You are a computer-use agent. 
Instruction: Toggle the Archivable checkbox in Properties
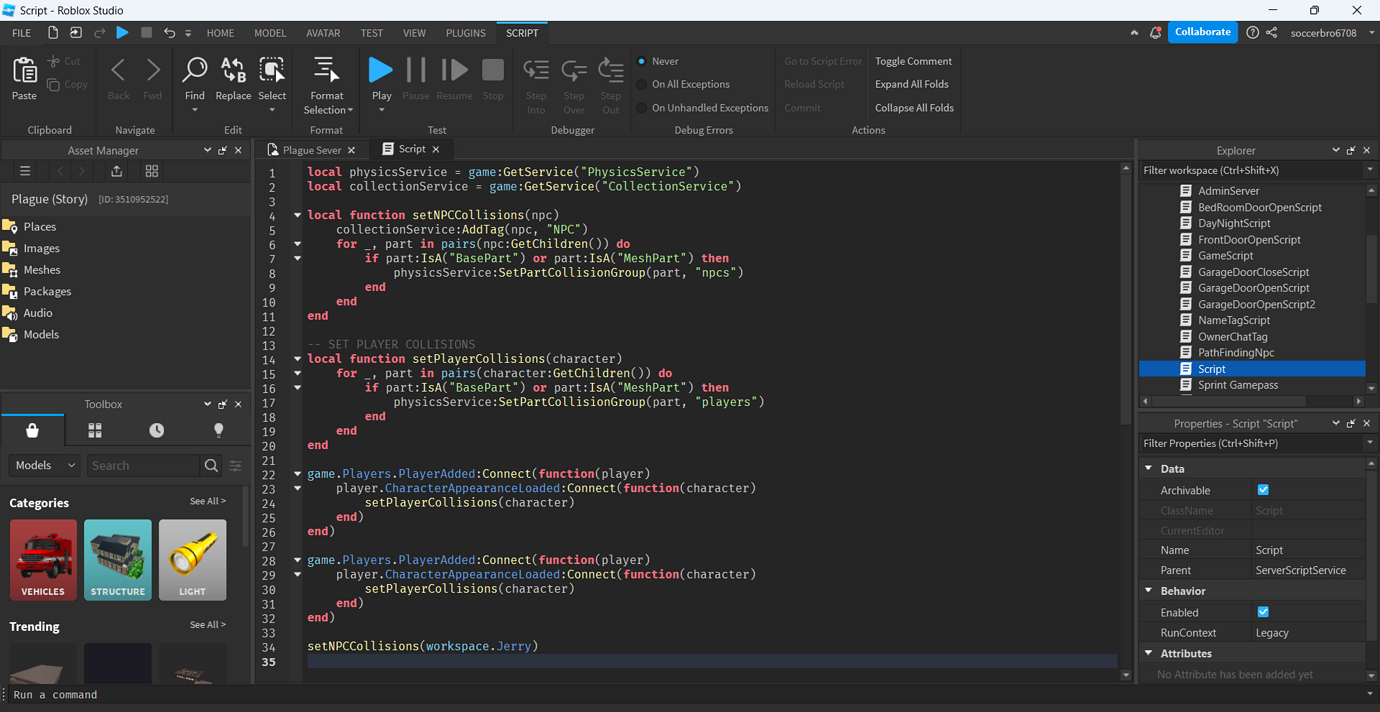[1263, 489]
